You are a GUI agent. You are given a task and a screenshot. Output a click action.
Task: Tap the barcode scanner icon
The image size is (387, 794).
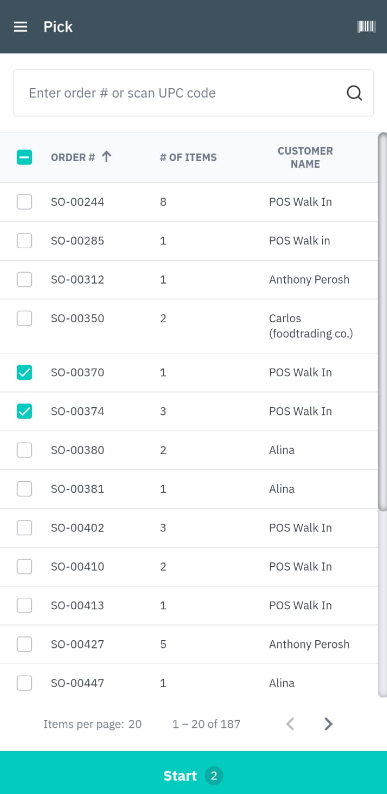tap(366, 27)
